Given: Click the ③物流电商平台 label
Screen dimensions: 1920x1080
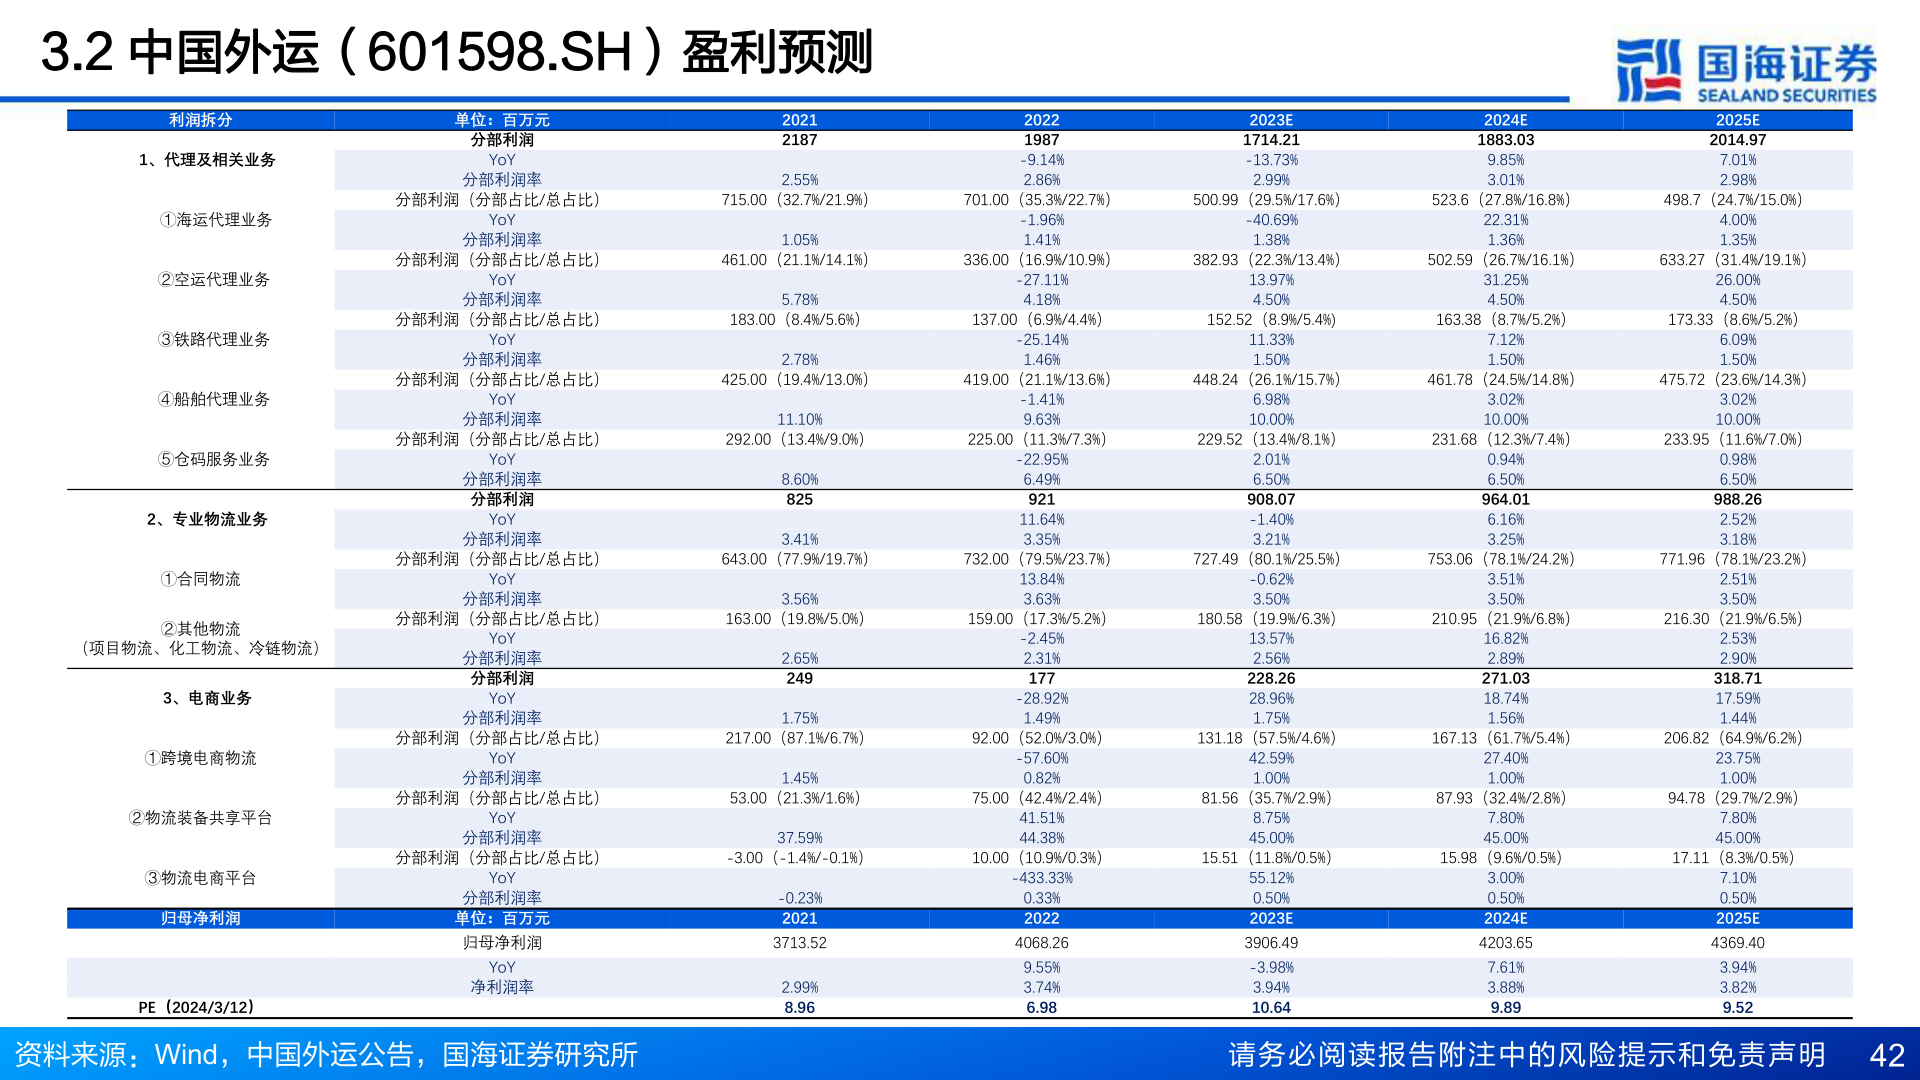Looking at the screenshot, I should pyautogui.click(x=200, y=878).
